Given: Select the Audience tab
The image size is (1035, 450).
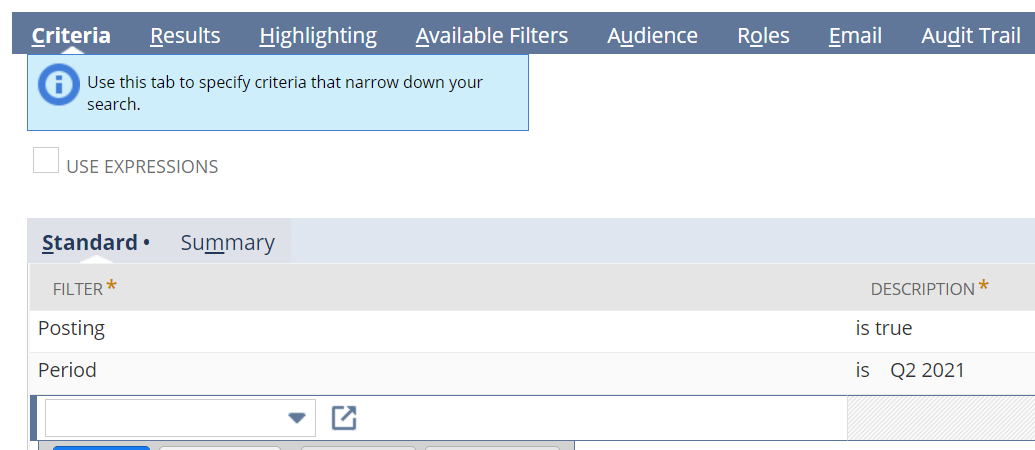Looking at the screenshot, I should coord(652,36).
